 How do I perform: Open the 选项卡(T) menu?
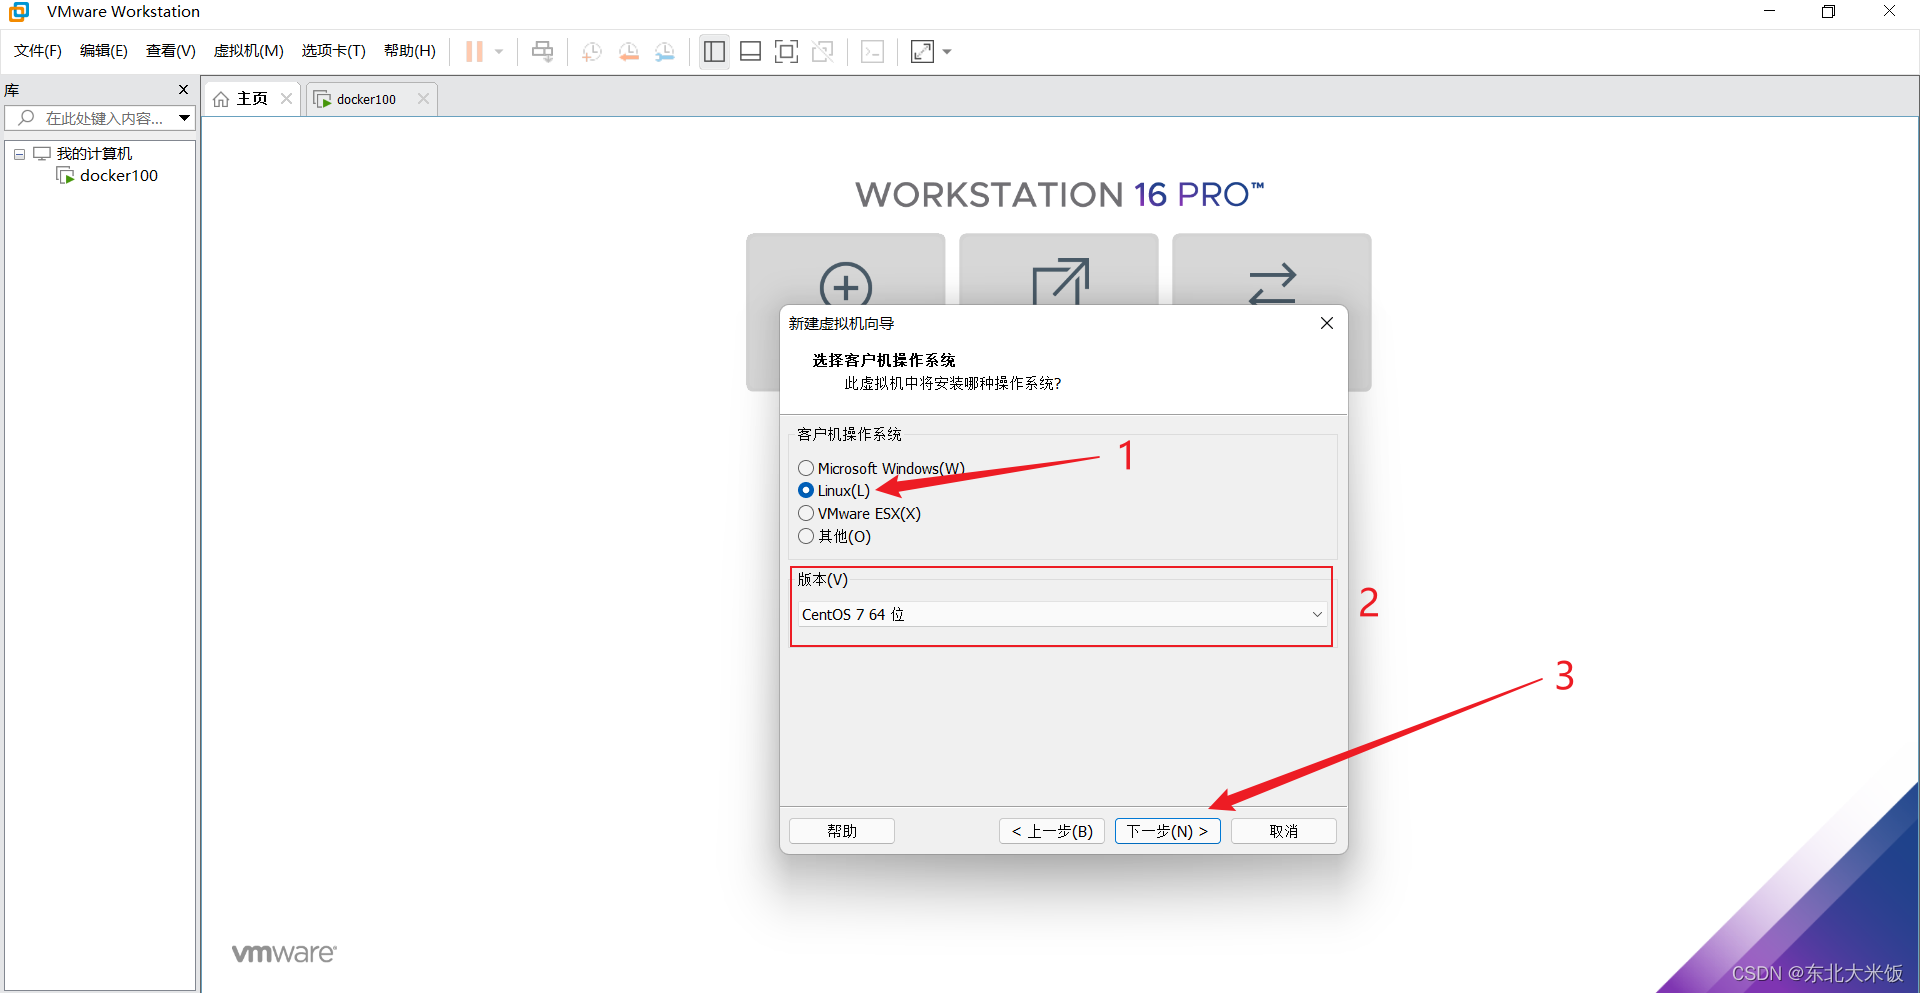tap(334, 51)
